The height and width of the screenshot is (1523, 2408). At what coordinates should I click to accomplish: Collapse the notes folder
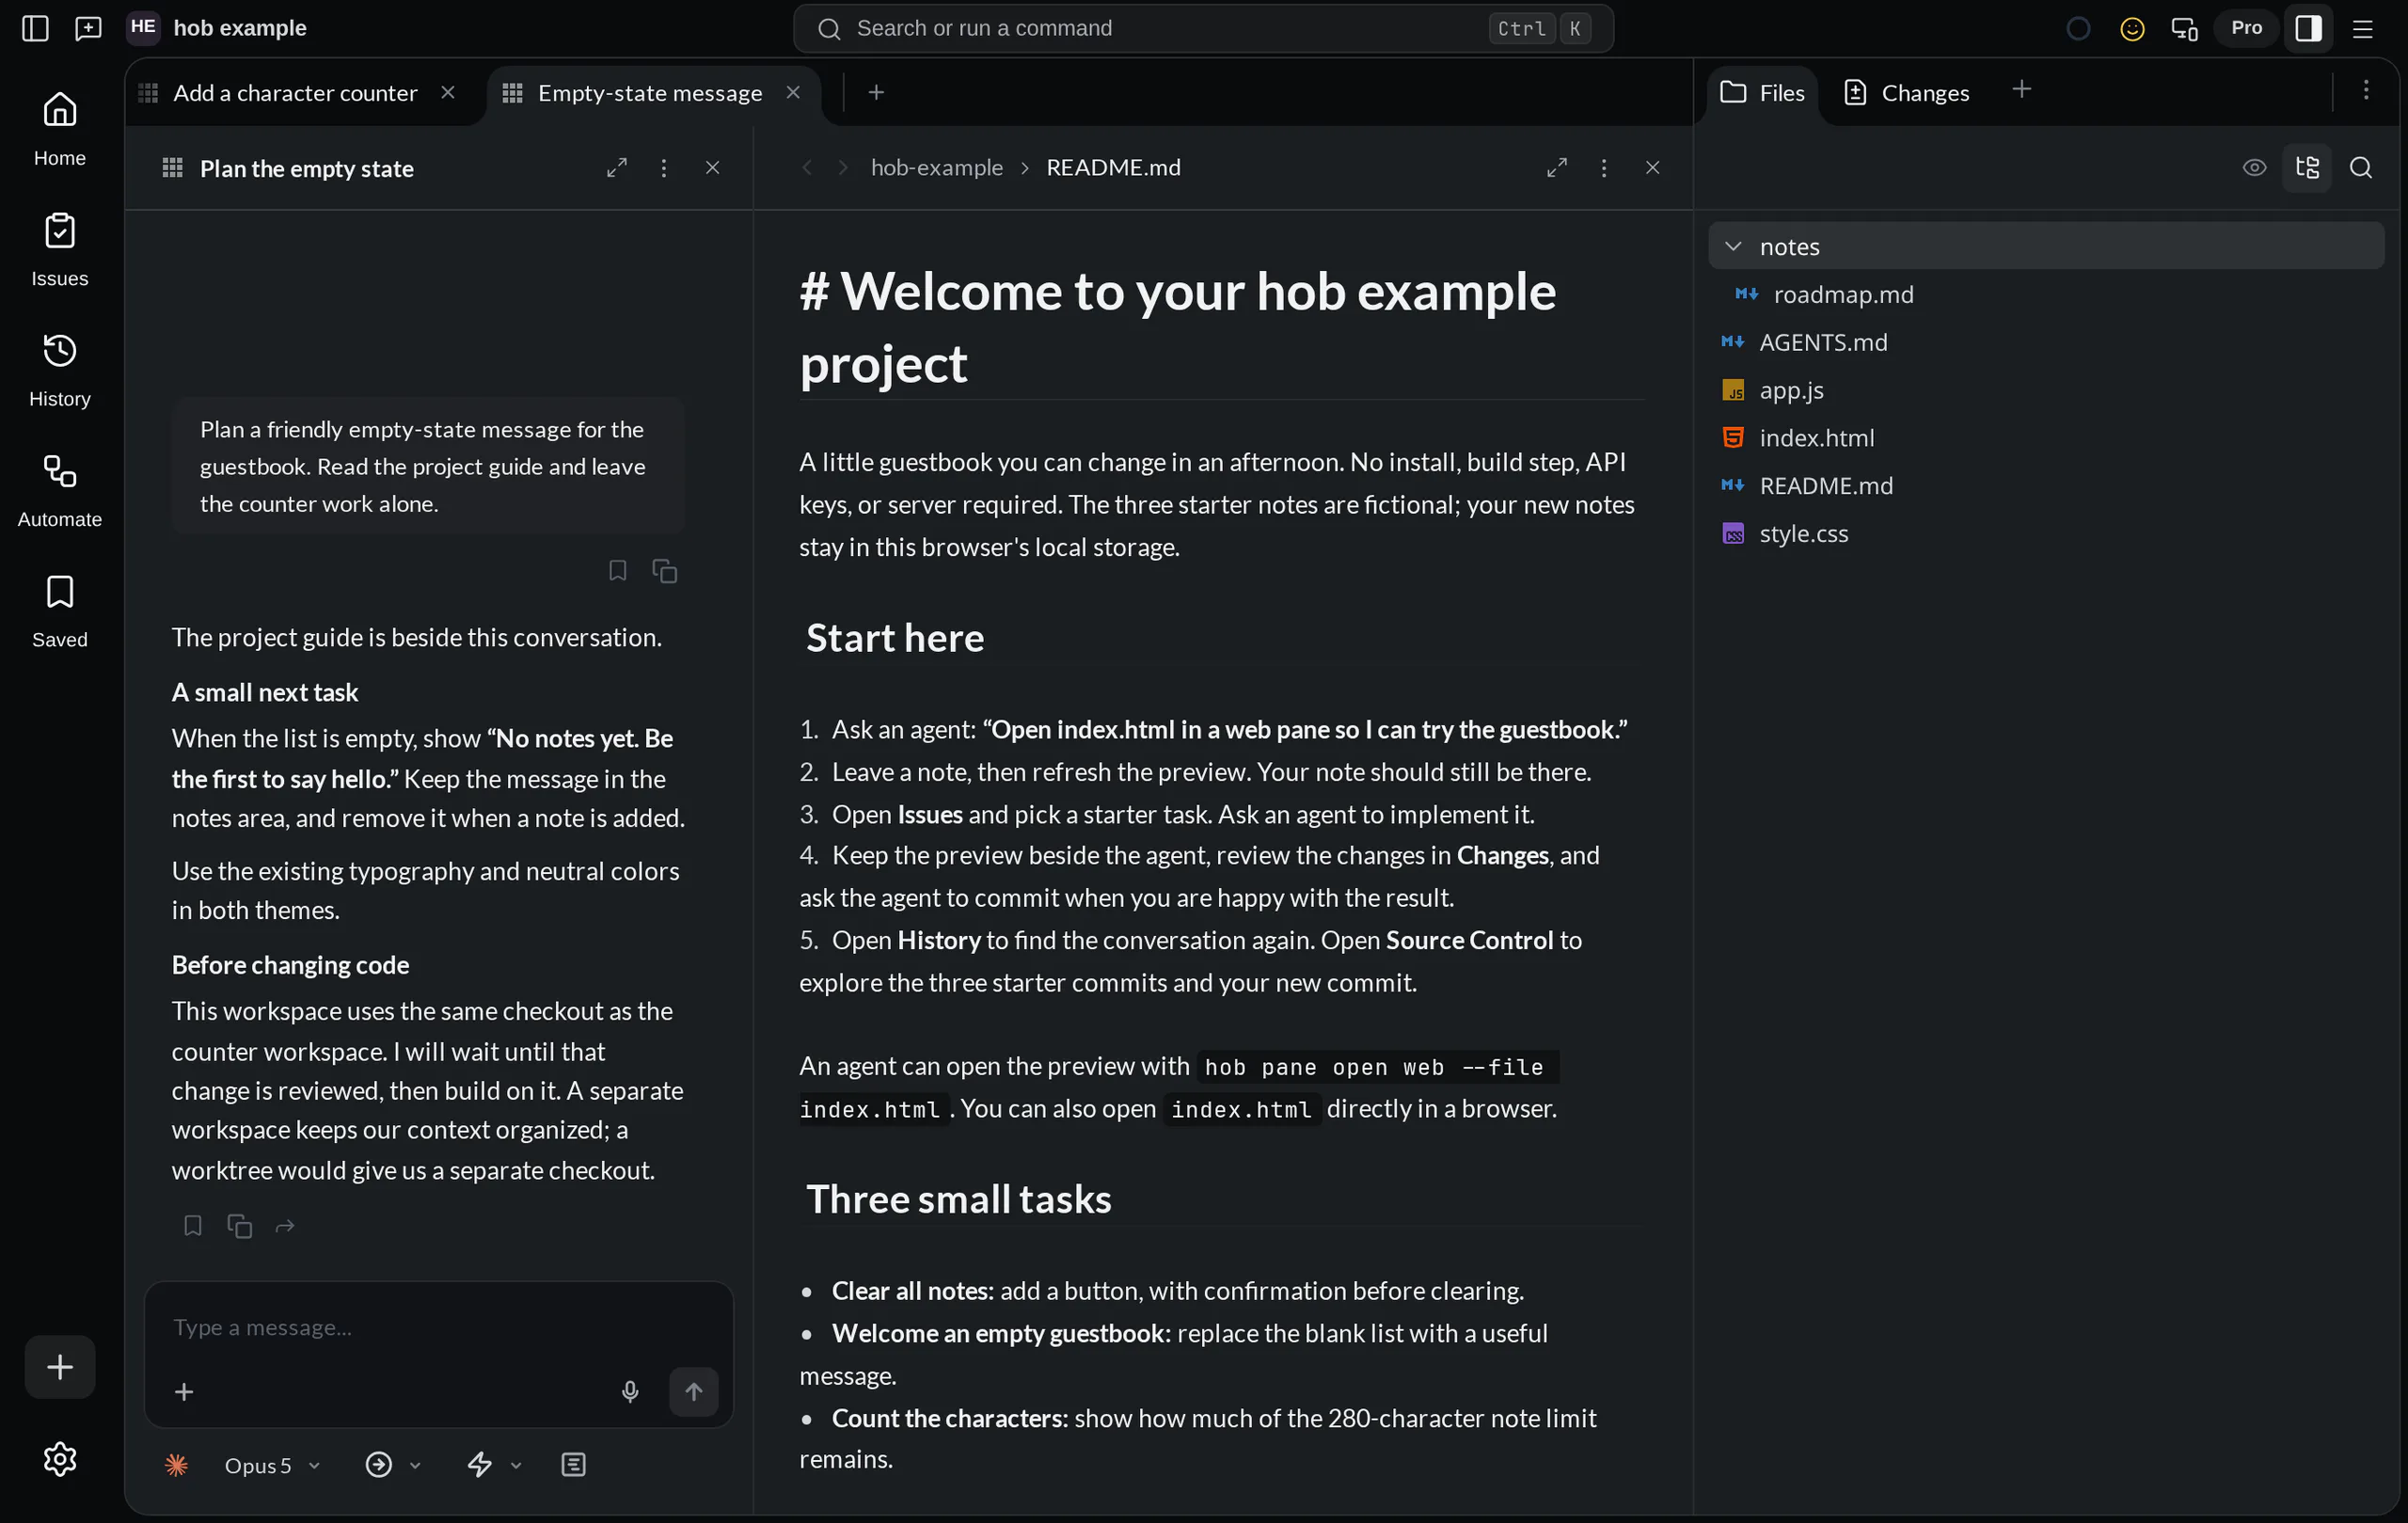pos(2045,246)
